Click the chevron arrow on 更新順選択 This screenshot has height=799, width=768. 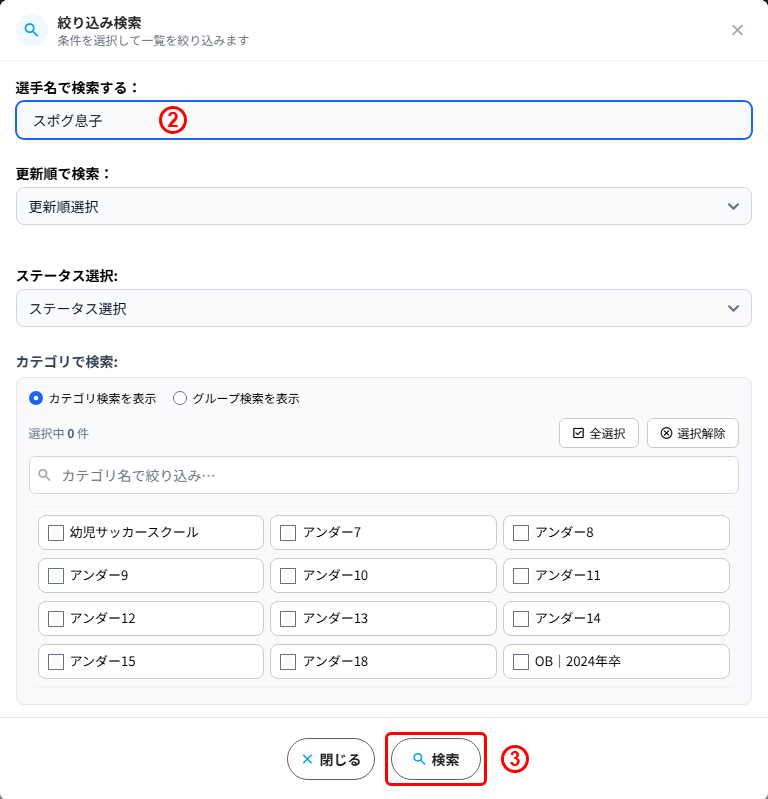733,206
